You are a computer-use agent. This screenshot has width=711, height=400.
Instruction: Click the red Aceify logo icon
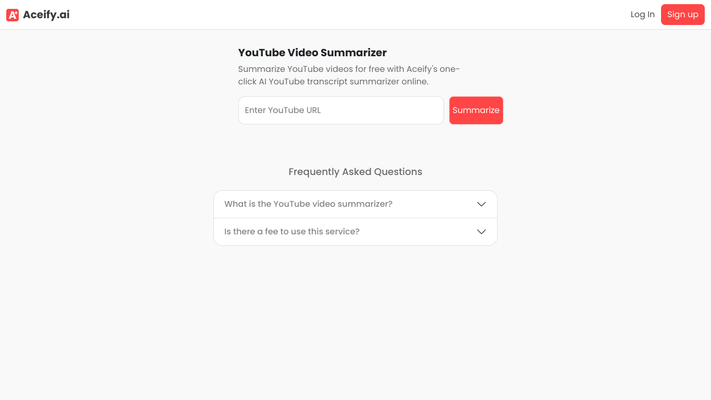[12, 15]
